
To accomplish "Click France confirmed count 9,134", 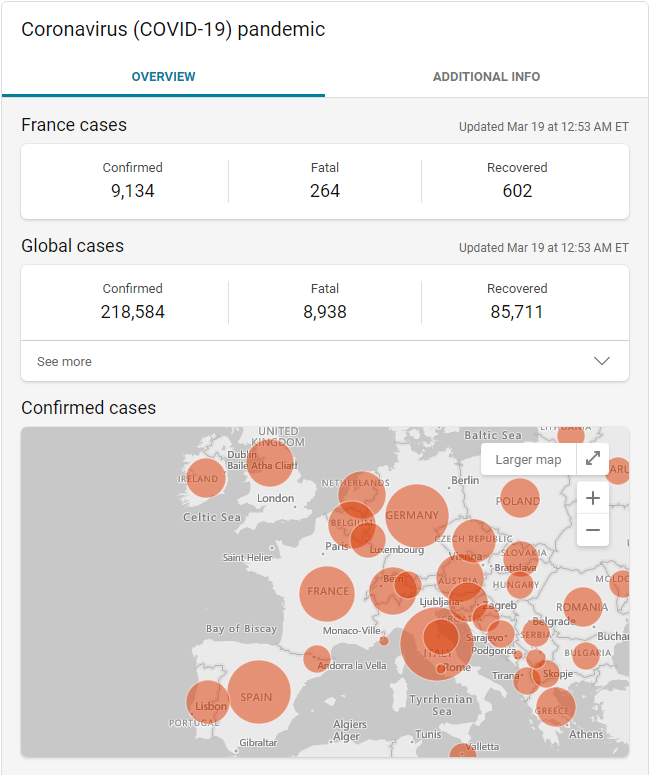I will (132, 191).
